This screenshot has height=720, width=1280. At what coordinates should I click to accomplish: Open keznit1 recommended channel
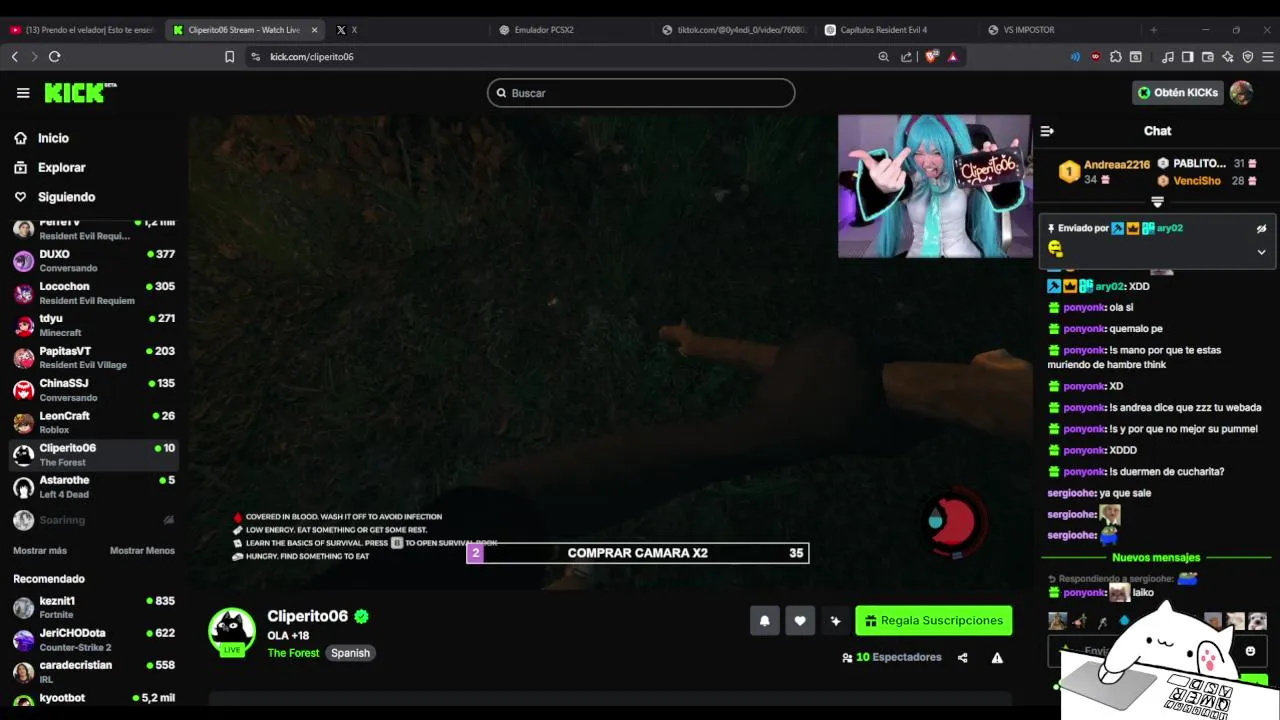pyautogui.click(x=93, y=607)
